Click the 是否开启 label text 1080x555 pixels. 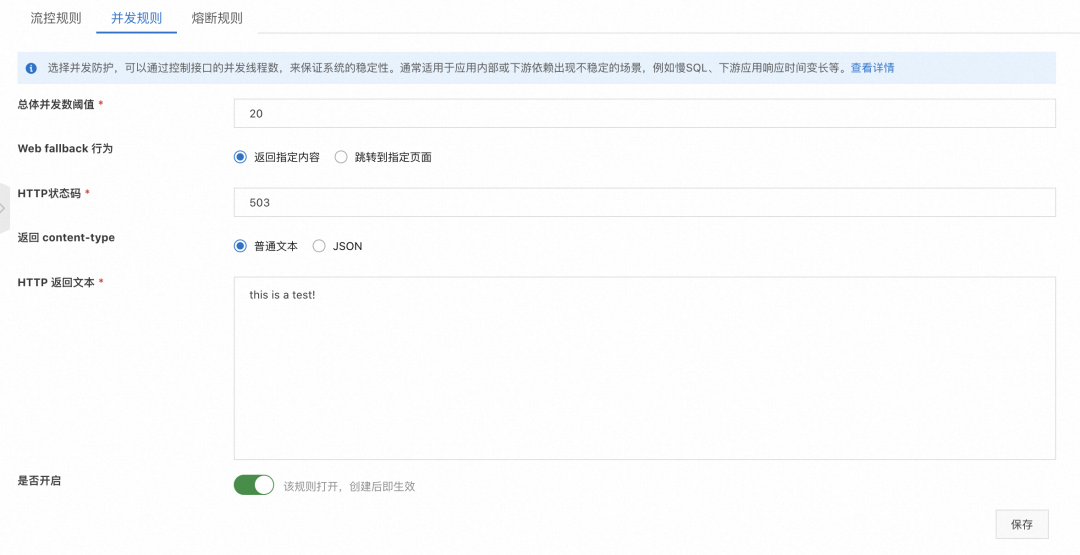(x=39, y=481)
